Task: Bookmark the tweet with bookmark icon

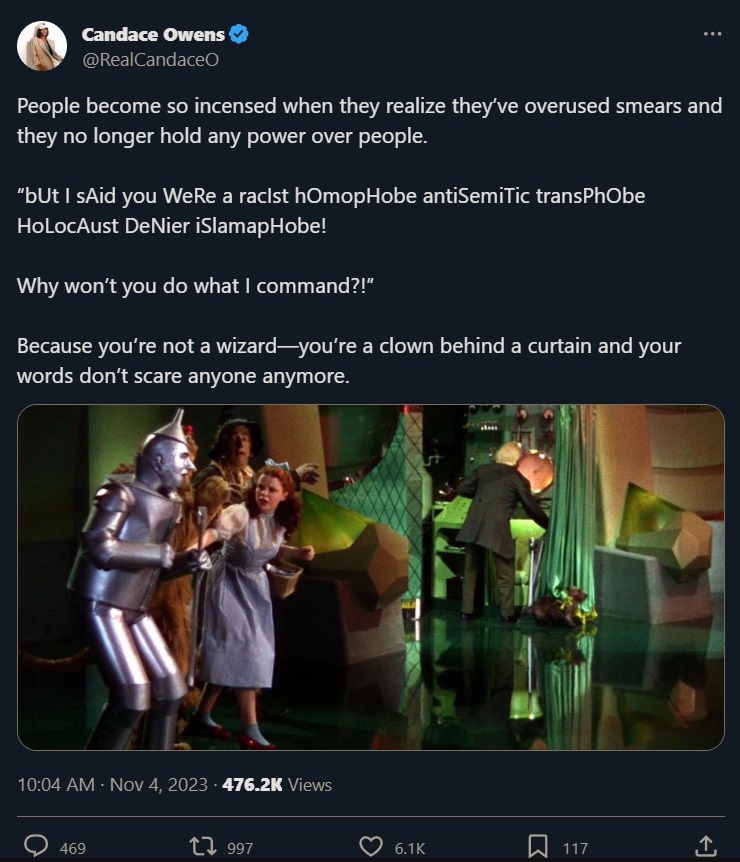Action: click(538, 847)
